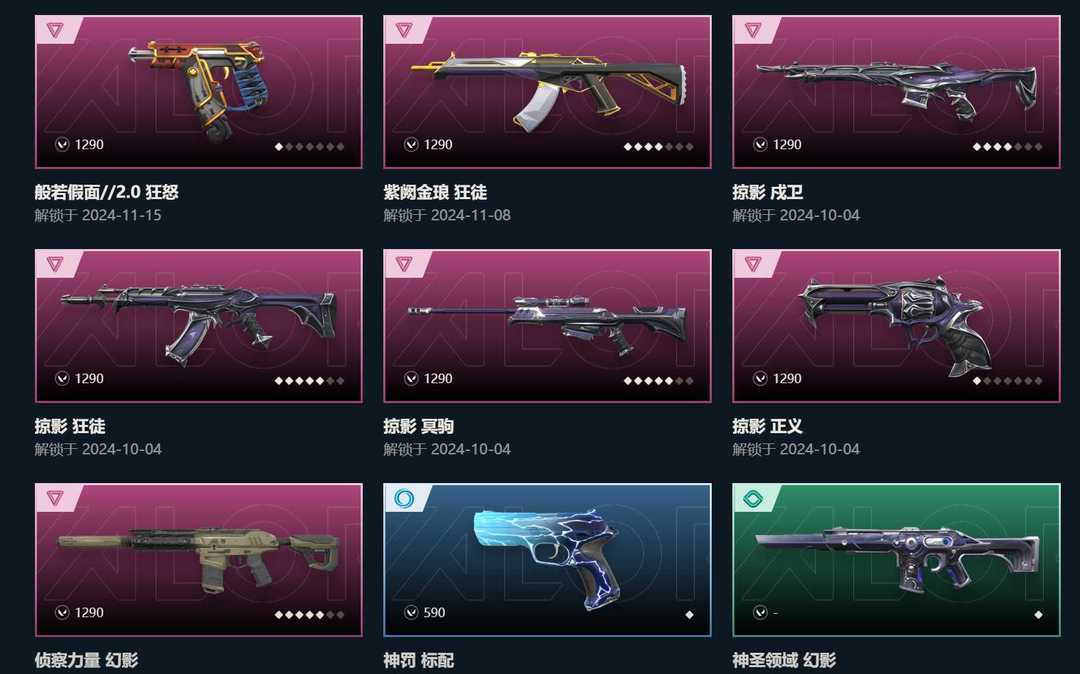Click the tier icon on 般若假面//2.0 狂怒 card
This screenshot has width=1080, height=674.
55,30
